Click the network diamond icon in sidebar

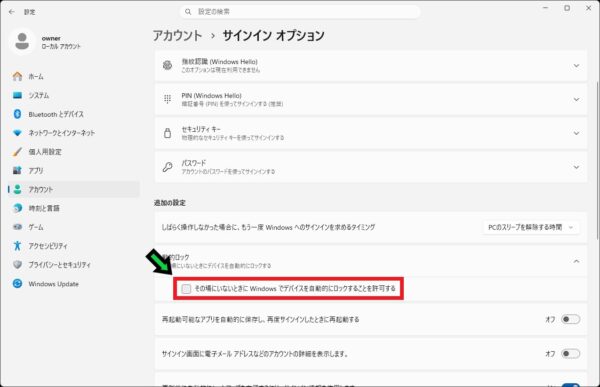[x=17, y=133]
